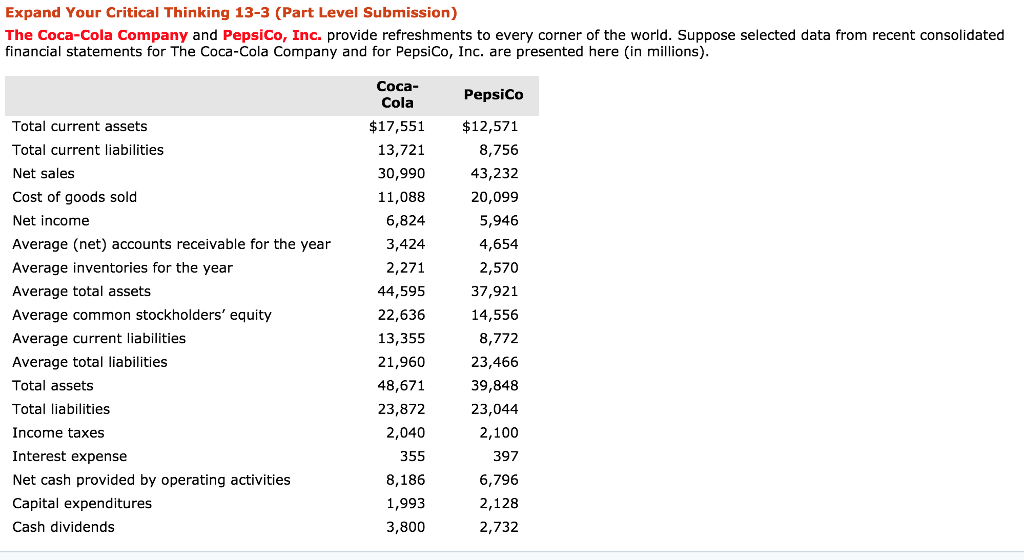
Task: Select Coca-Cola income taxes value 2,040
Action: click(406, 432)
